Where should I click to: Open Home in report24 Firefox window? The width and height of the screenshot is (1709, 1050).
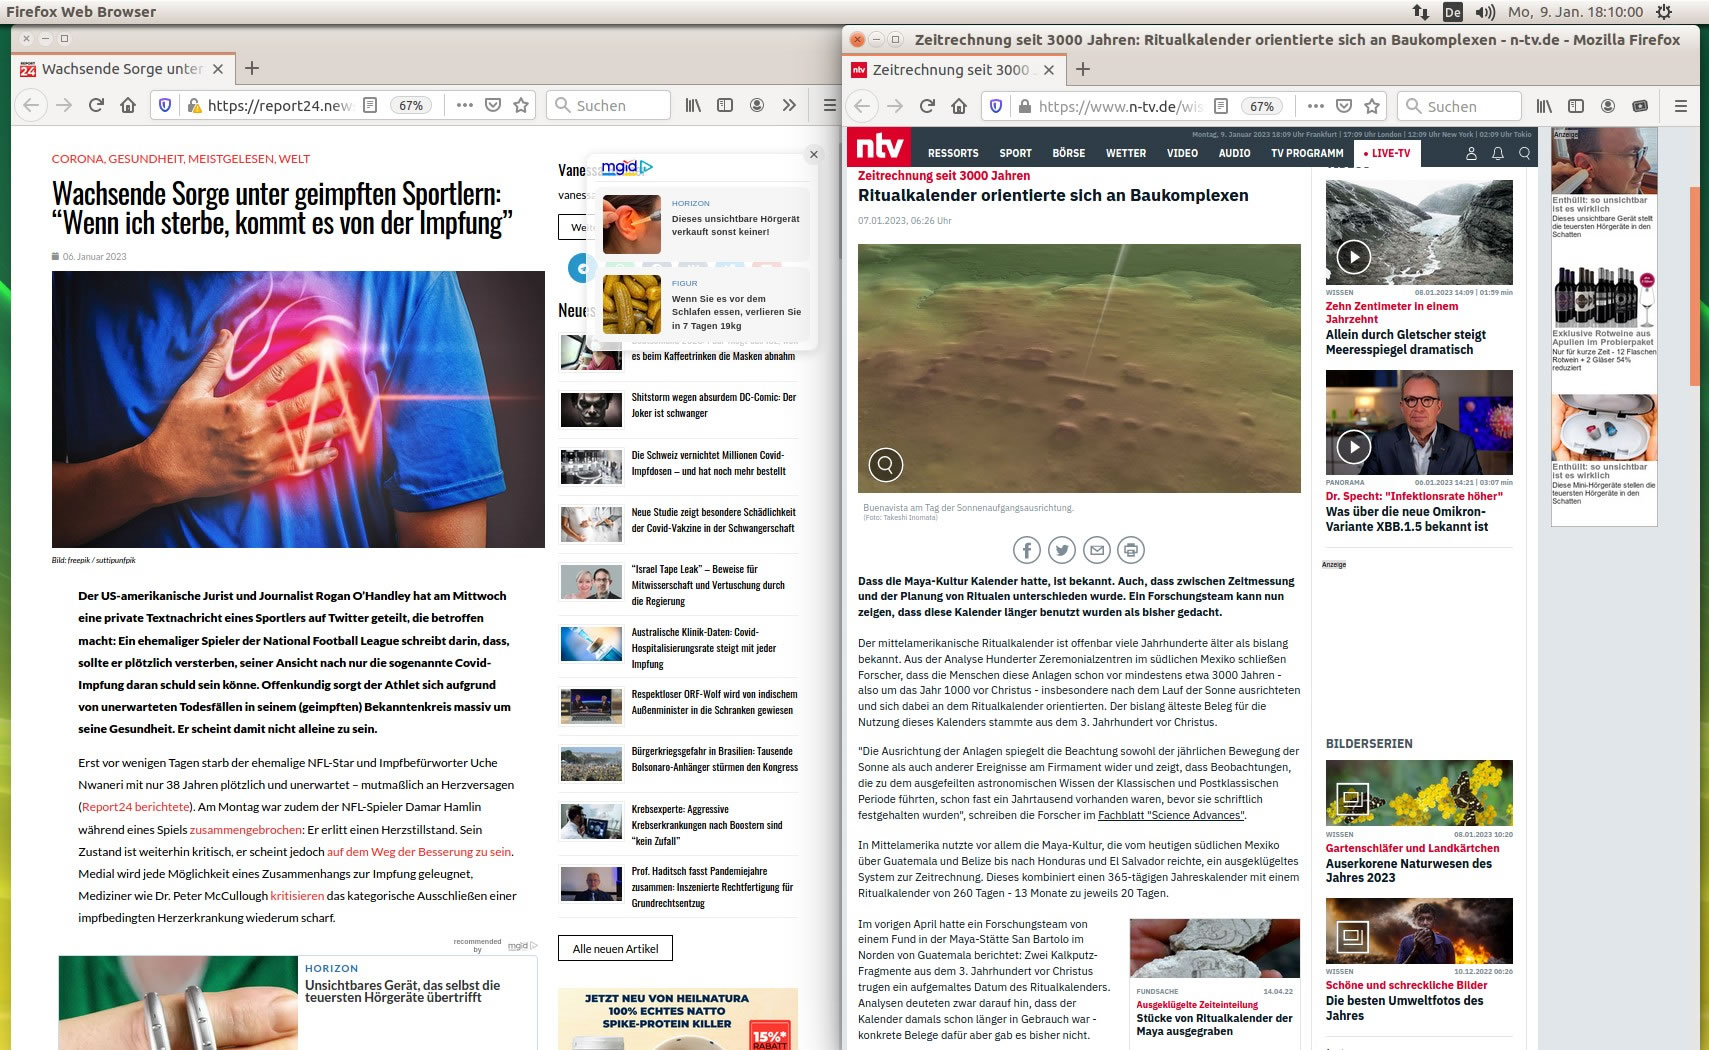pyautogui.click(x=128, y=105)
